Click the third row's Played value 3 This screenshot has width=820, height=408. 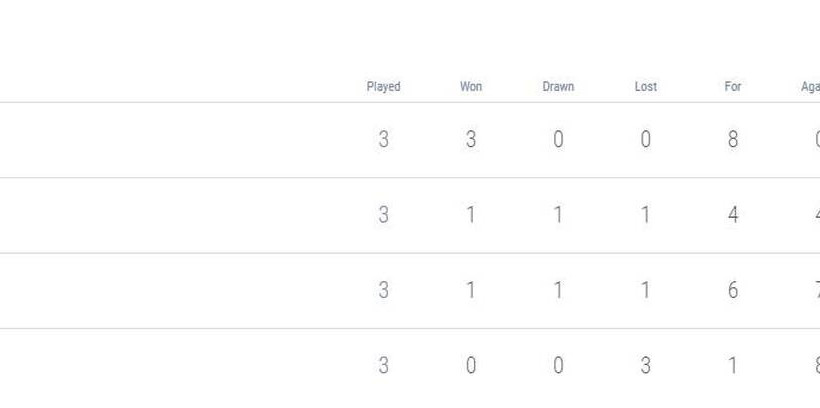(383, 290)
